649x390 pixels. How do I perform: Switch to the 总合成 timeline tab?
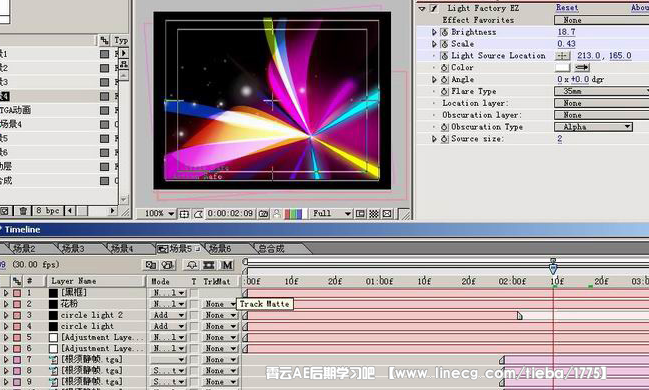pyautogui.click(x=272, y=249)
